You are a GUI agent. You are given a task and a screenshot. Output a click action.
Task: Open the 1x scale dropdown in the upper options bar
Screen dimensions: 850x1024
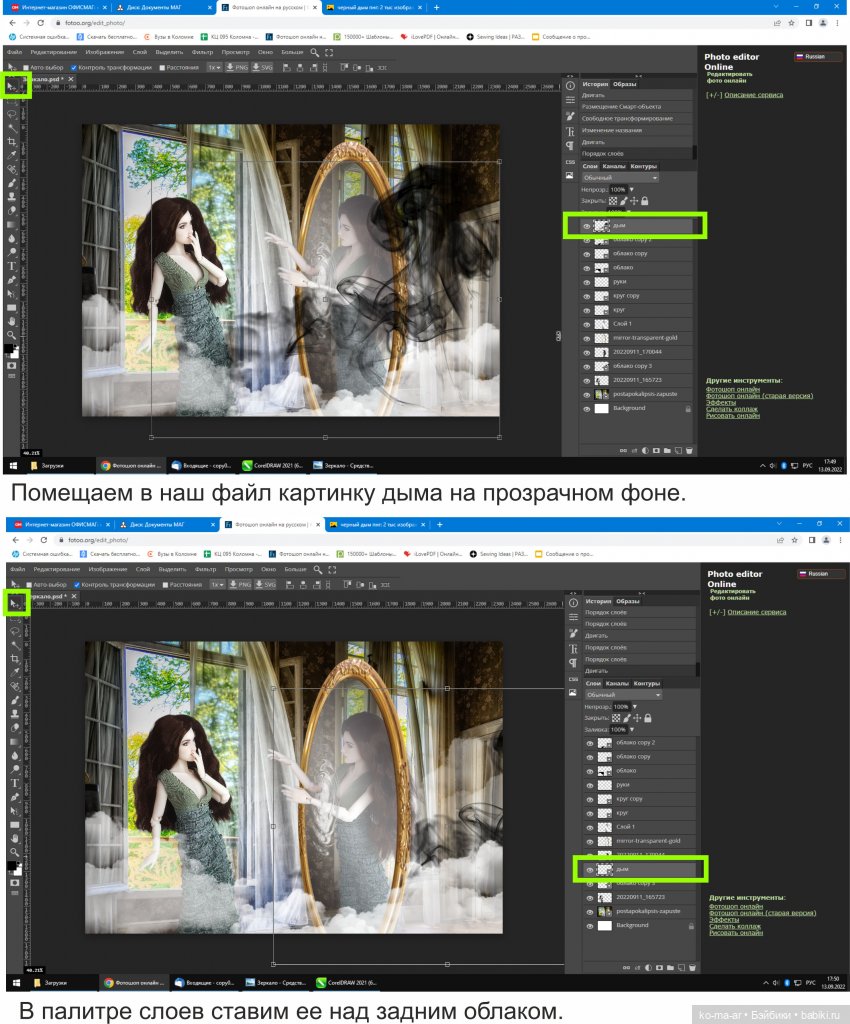[214, 67]
